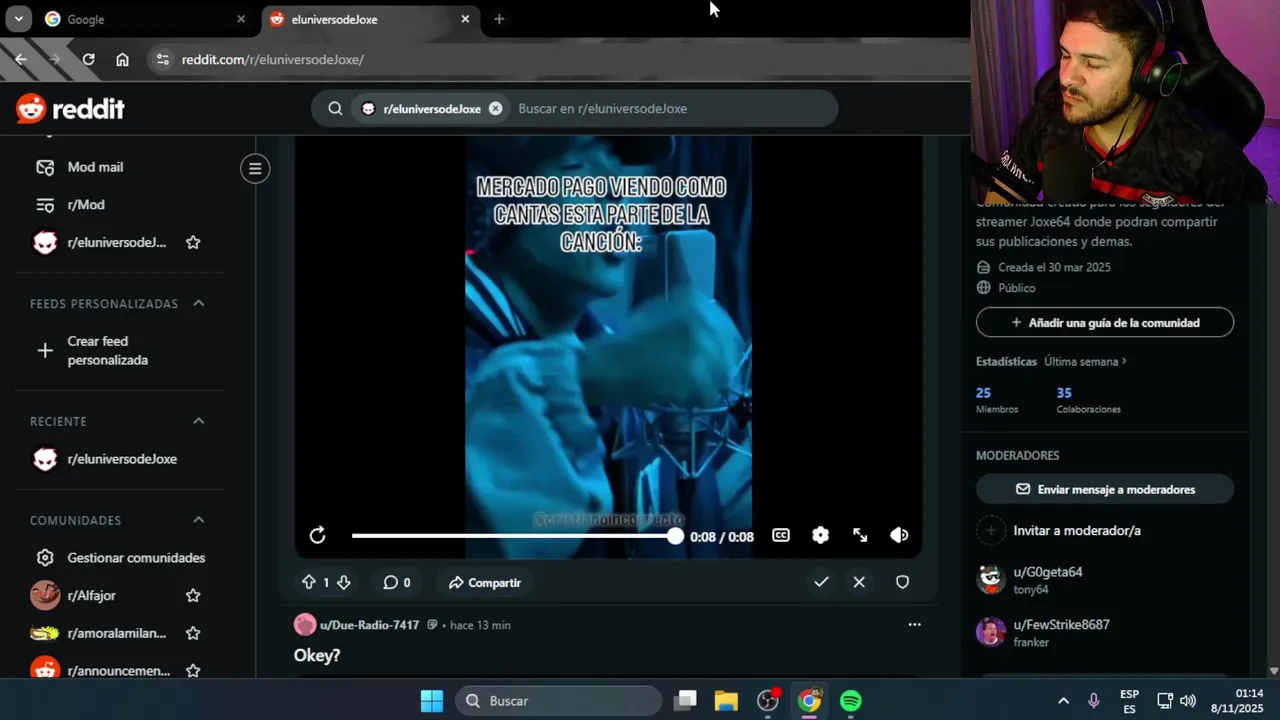Open video settings gear
The width and height of the screenshot is (1280, 720).
(820, 536)
